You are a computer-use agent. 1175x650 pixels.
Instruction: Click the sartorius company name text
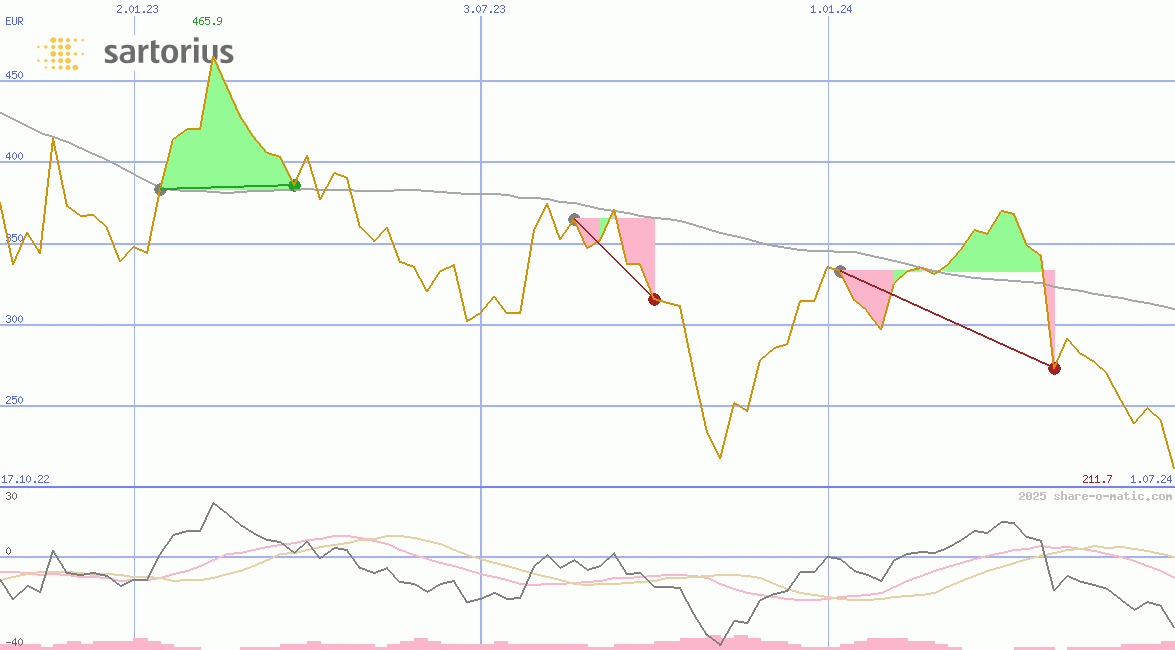pyautogui.click(x=168, y=52)
